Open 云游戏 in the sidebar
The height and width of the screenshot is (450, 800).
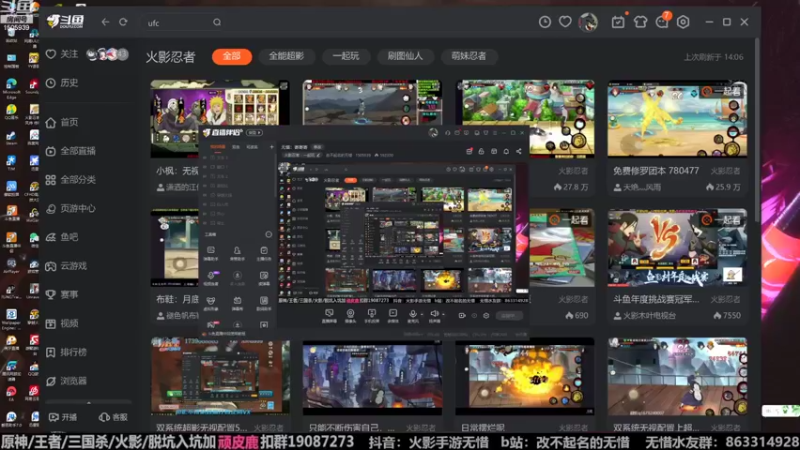[67, 266]
